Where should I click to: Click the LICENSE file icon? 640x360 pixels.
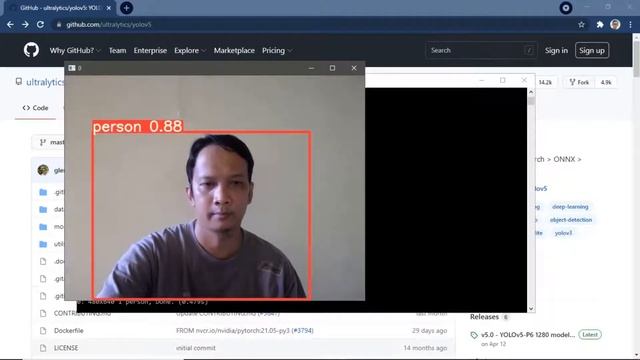click(43, 348)
